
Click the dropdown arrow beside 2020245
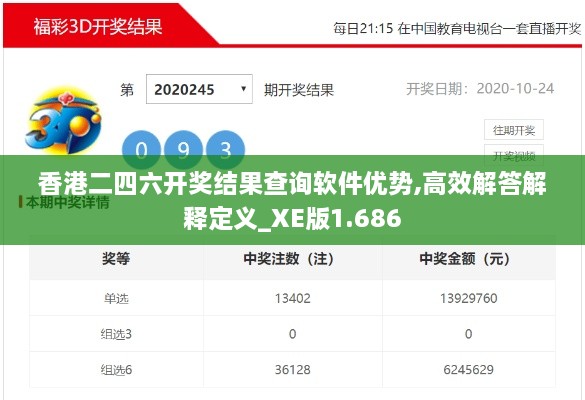244,89
